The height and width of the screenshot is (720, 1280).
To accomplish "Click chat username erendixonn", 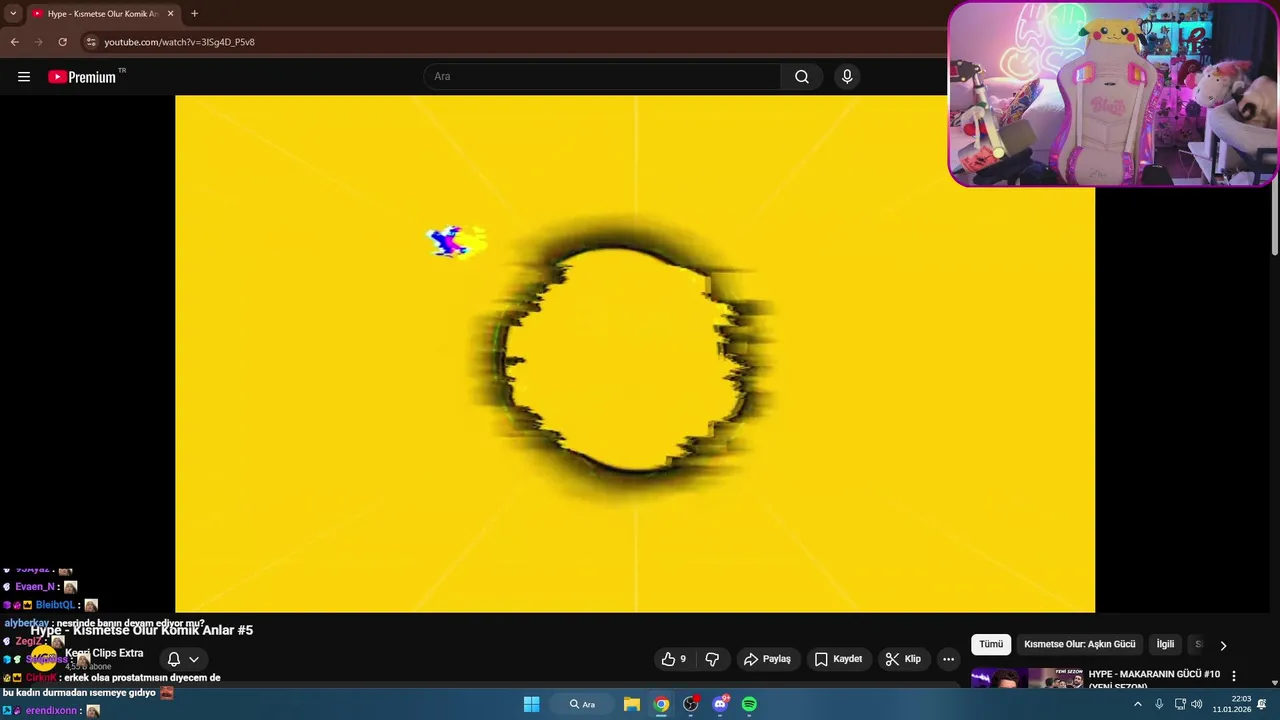I will 51,711.
